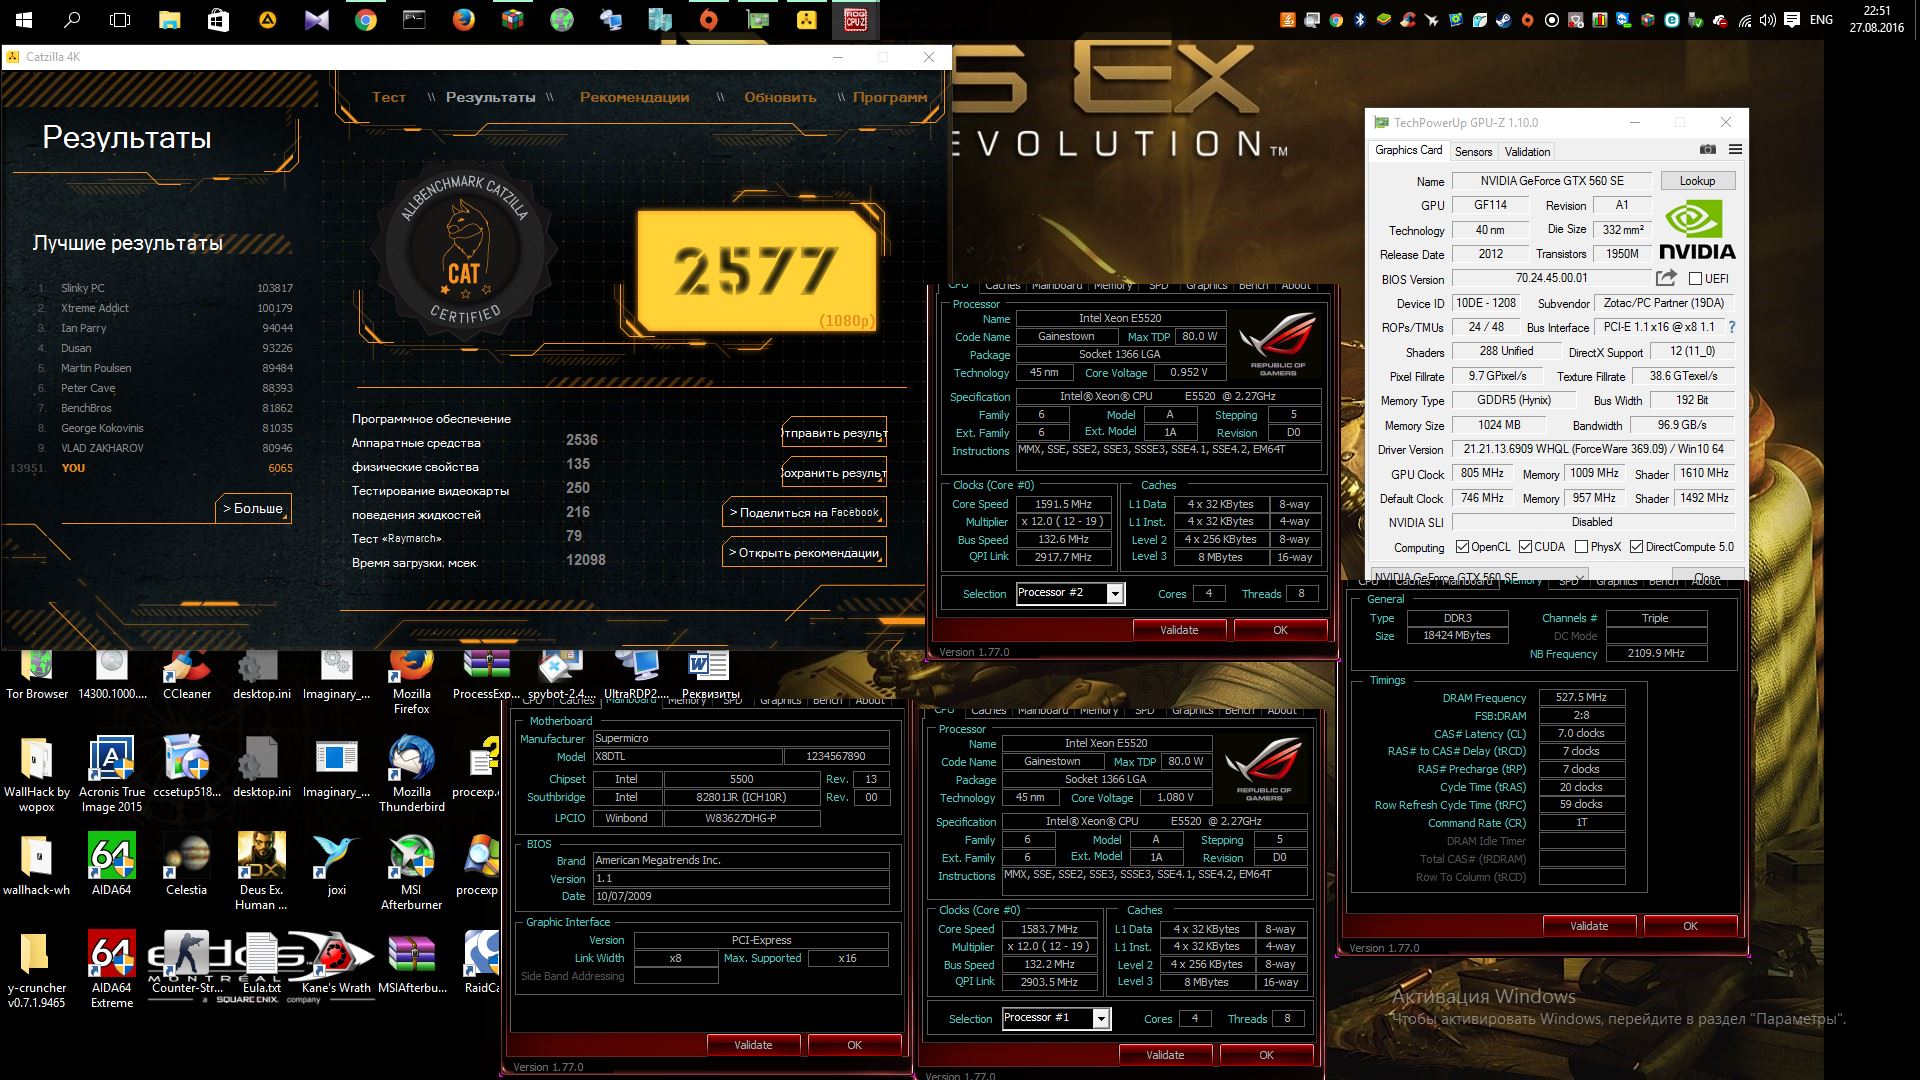Screen dimensions: 1920x1080
Task: Open the CCleaner desktop shortcut
Action: point(186,675)
